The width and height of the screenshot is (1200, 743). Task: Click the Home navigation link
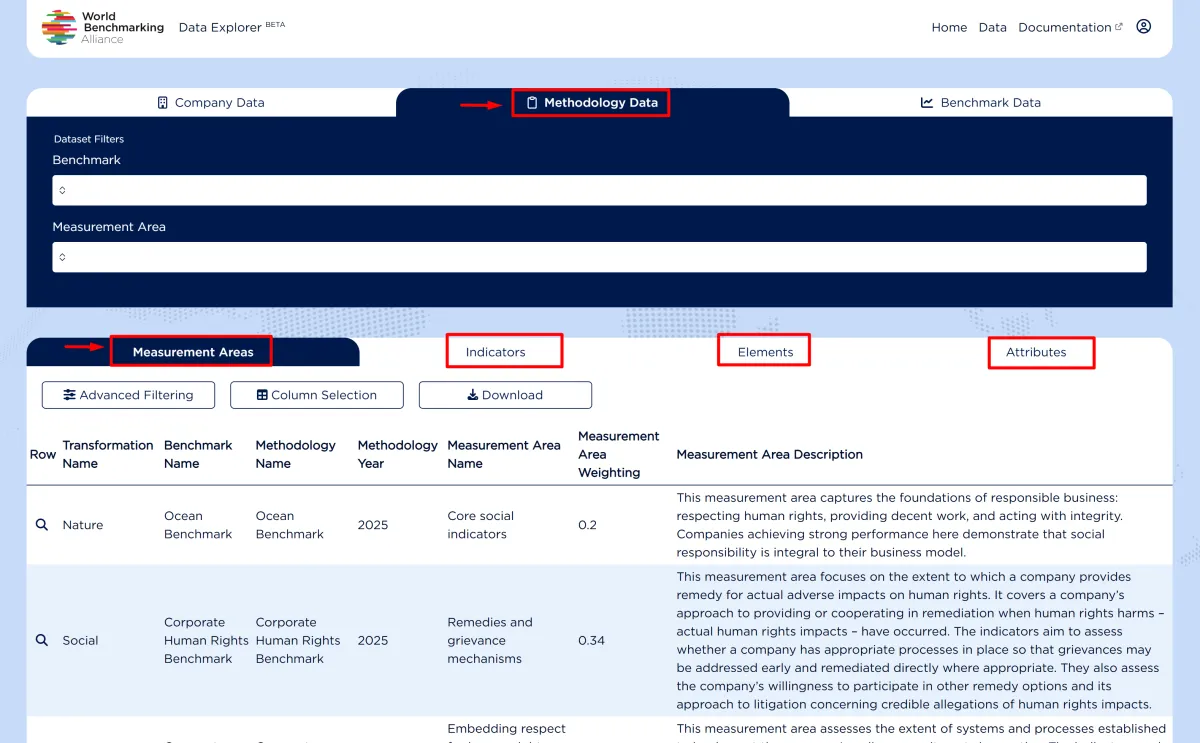949,27
